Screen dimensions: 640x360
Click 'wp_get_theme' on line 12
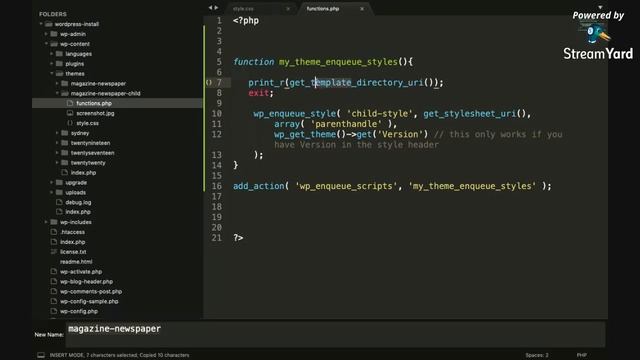tap(305, 134)
